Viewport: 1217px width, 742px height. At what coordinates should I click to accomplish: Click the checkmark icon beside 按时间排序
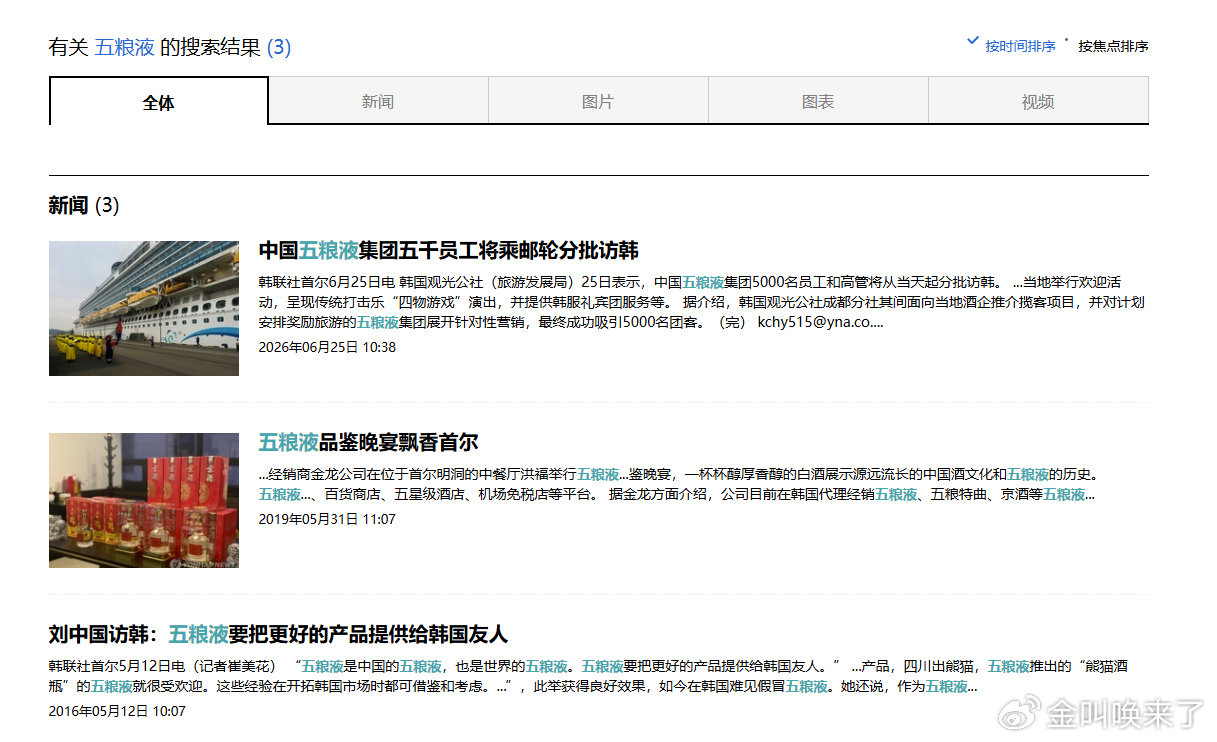coord(973,42)
